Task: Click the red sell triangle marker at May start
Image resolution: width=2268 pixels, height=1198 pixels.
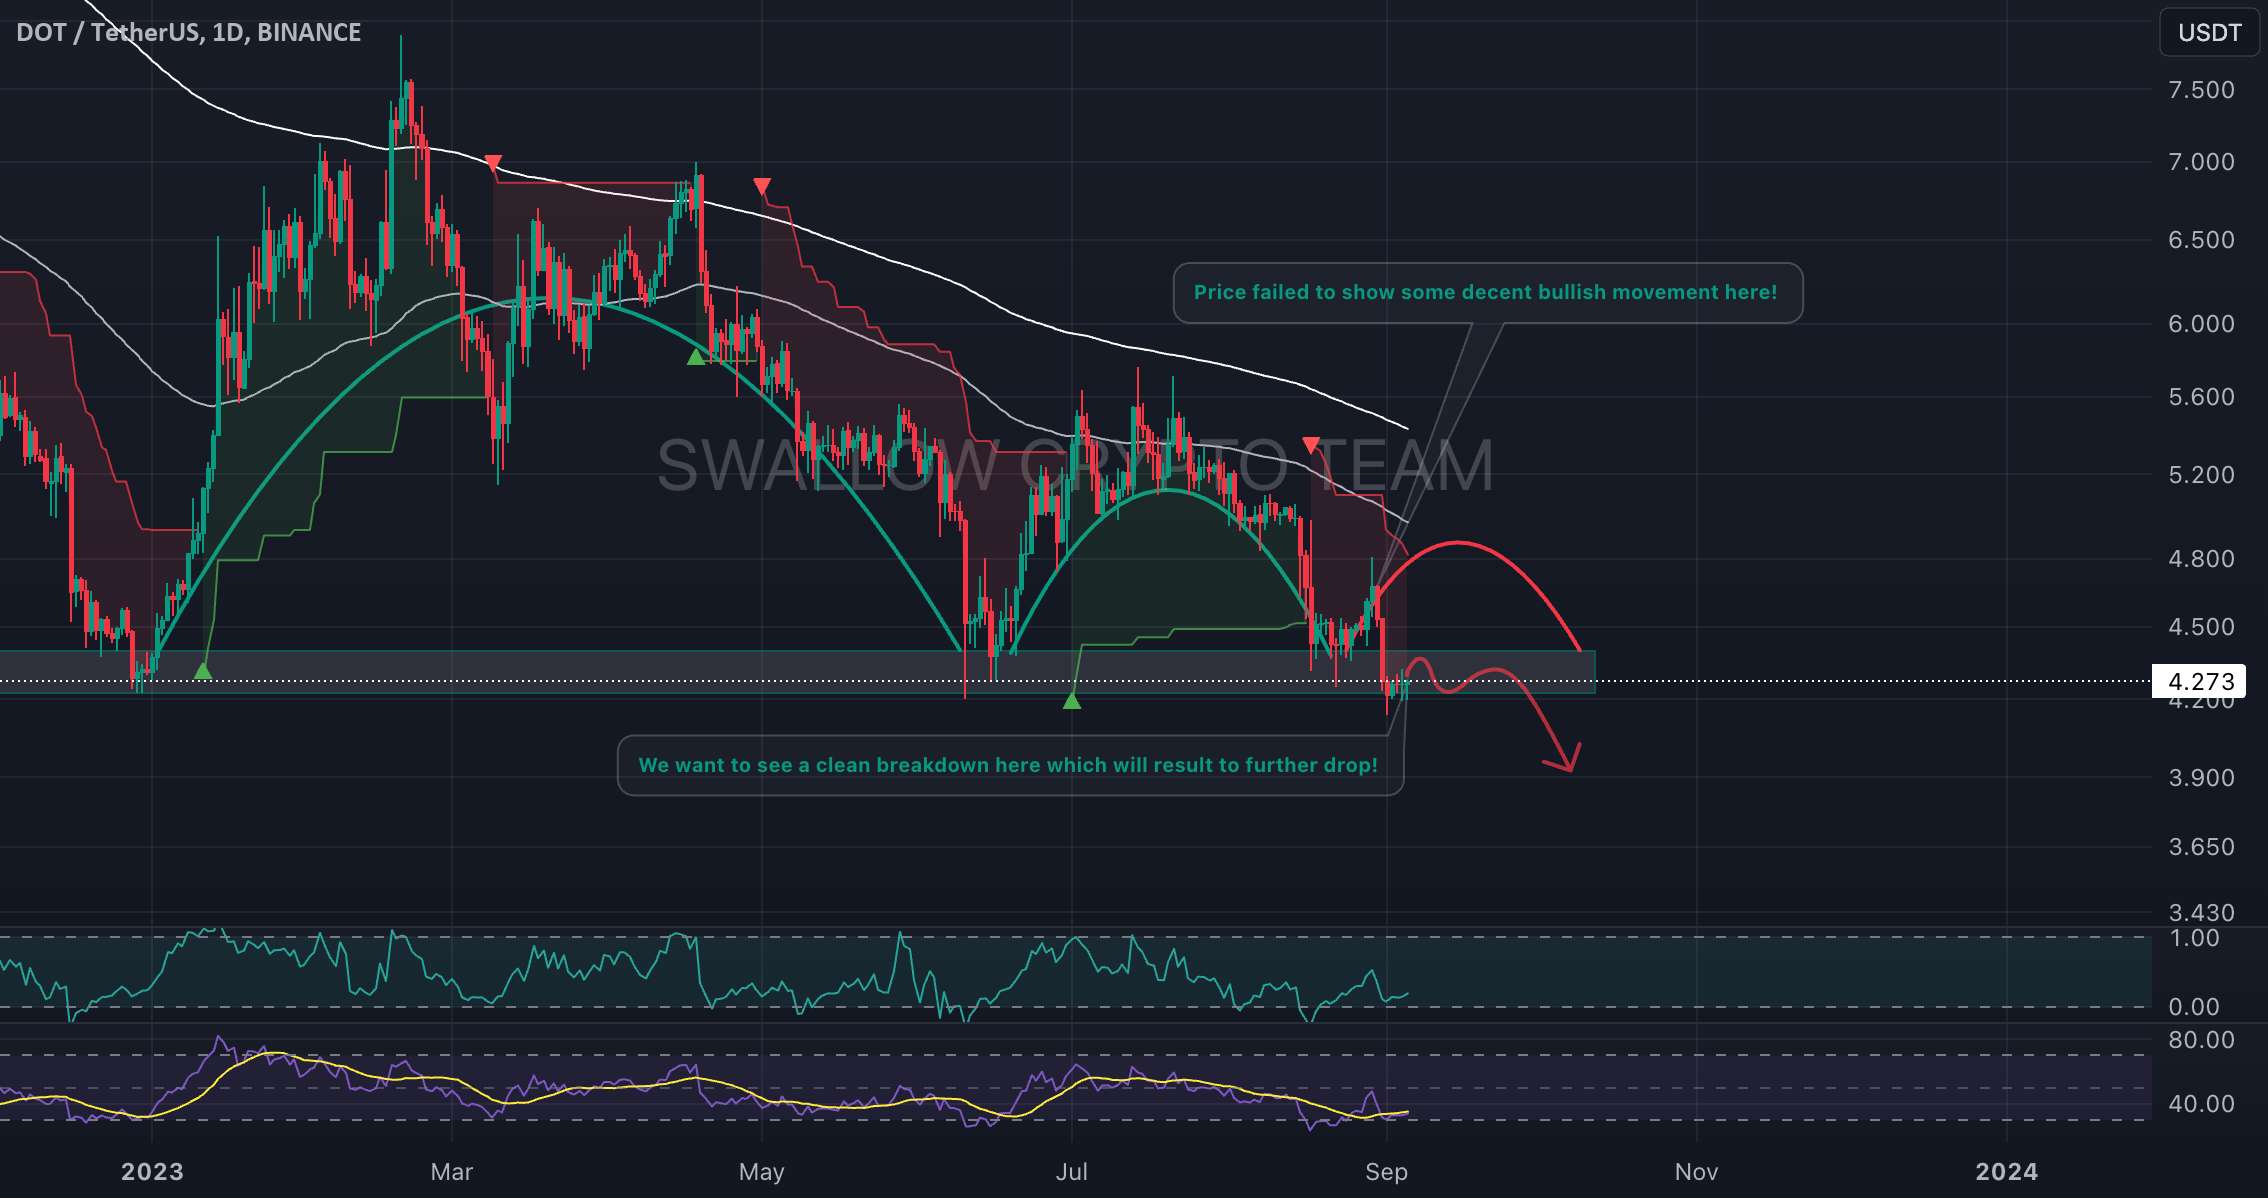Action: 762,187
